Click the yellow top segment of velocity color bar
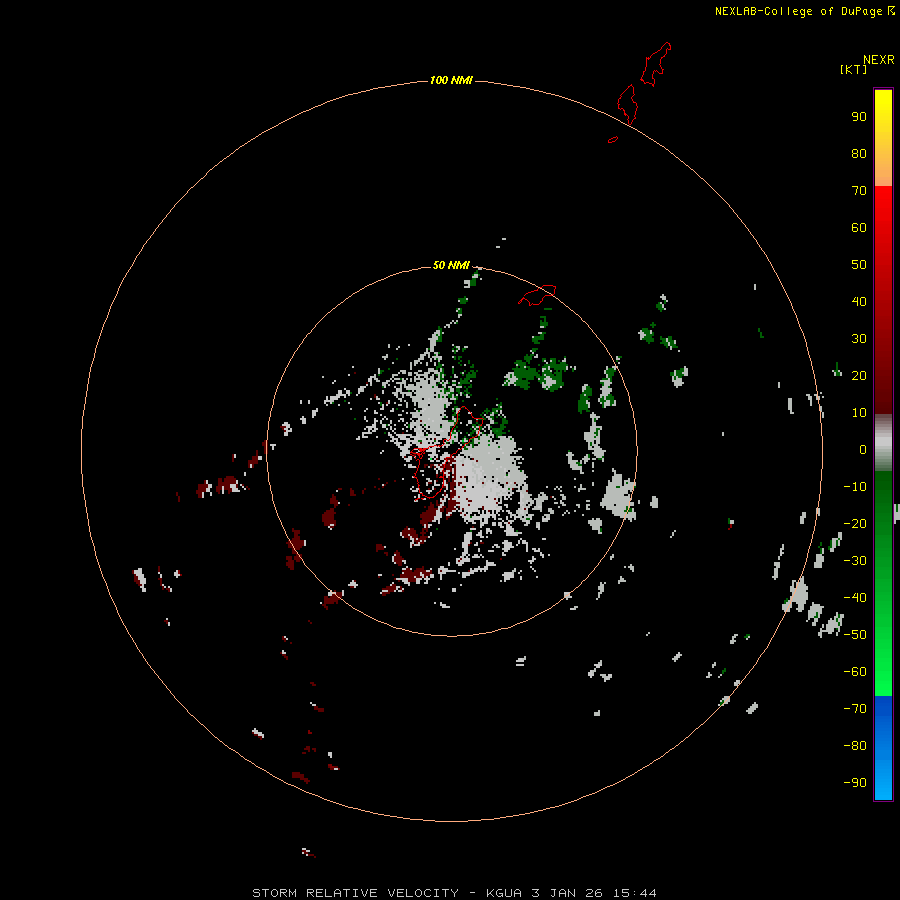The image size is (900, 900). tap(883, 138)
